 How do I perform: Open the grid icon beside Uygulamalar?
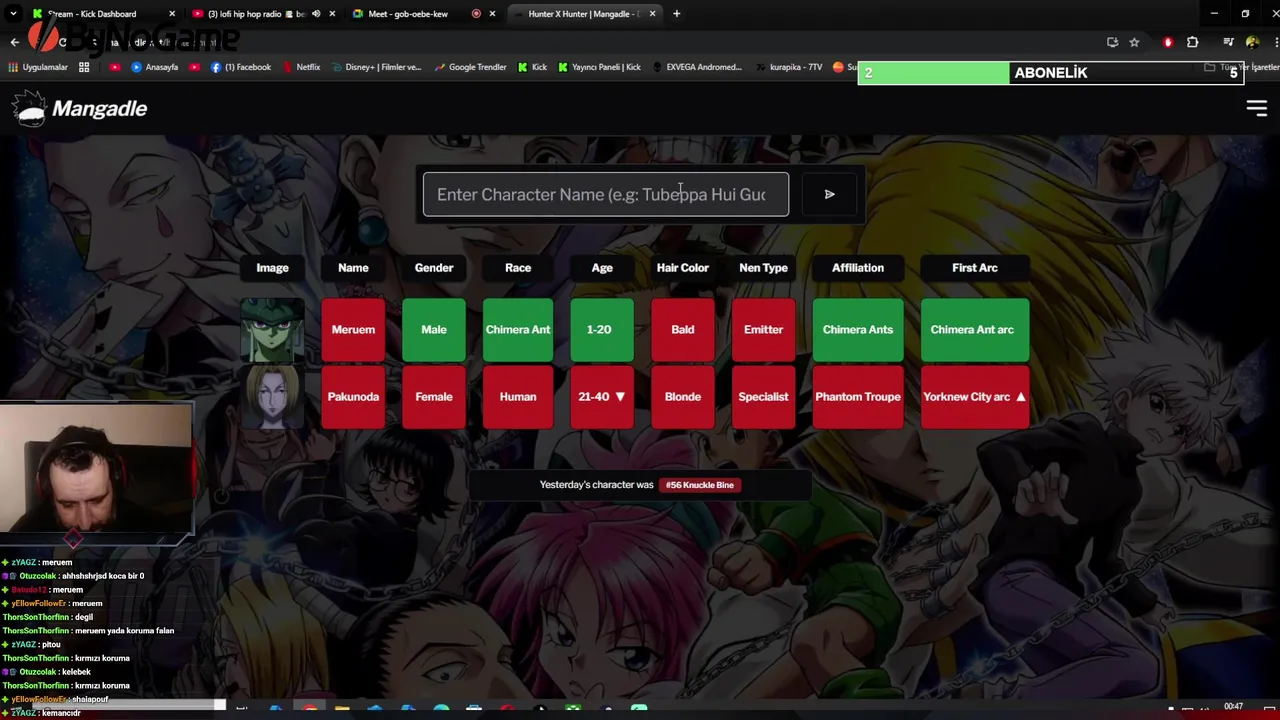(x=84, y=67)
